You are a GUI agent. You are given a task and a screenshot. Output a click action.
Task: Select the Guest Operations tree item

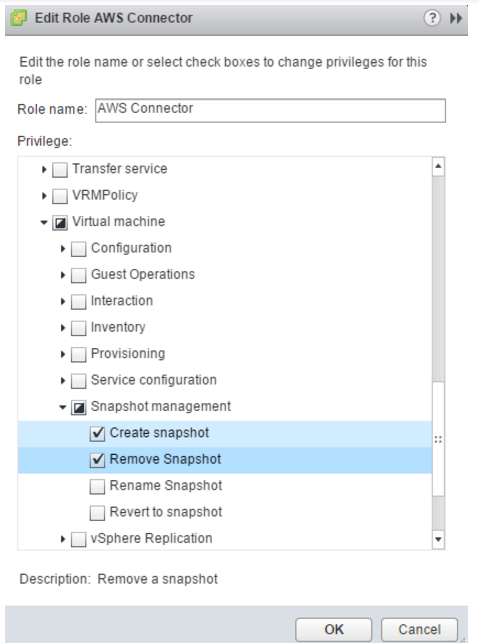point(143,274)
